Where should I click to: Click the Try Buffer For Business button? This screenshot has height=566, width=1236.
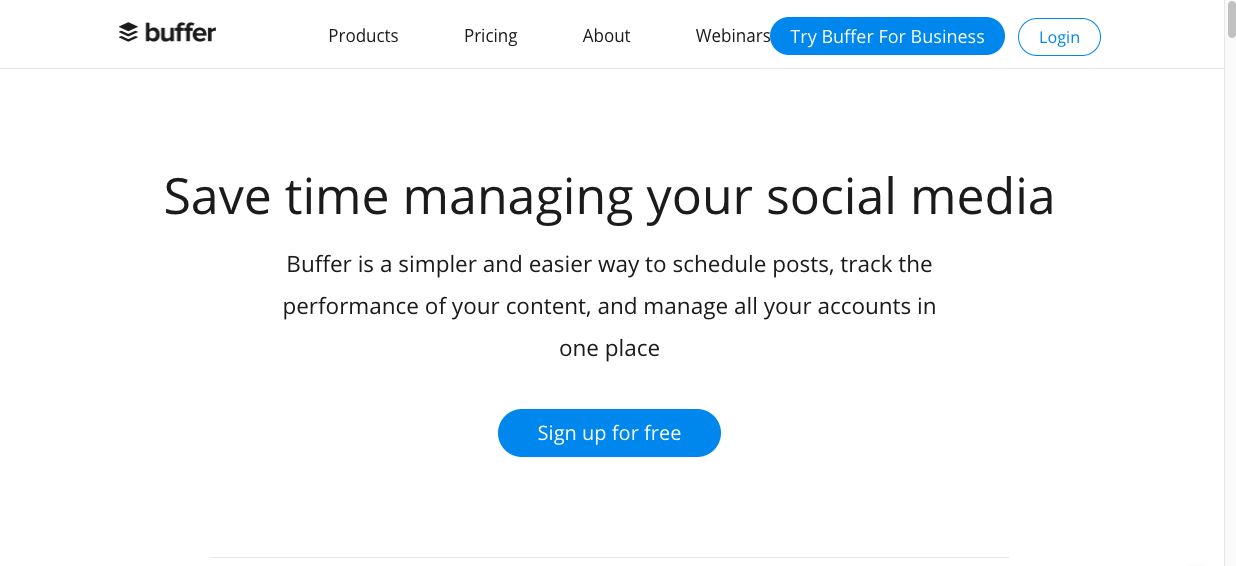point(887,36)
